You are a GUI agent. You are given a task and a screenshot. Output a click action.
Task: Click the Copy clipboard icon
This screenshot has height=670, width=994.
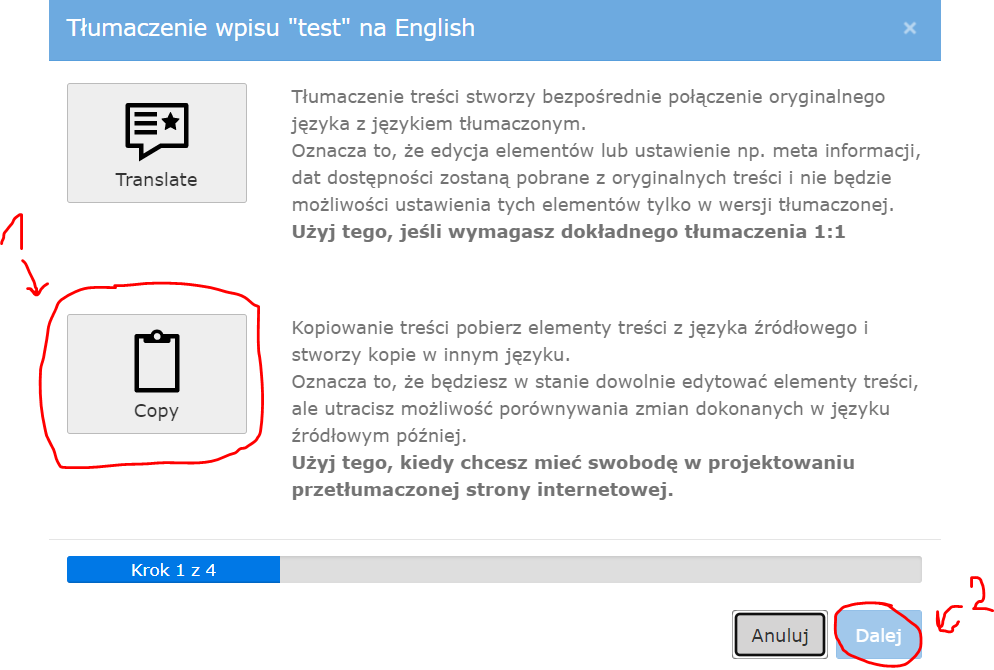coord(156,362)
